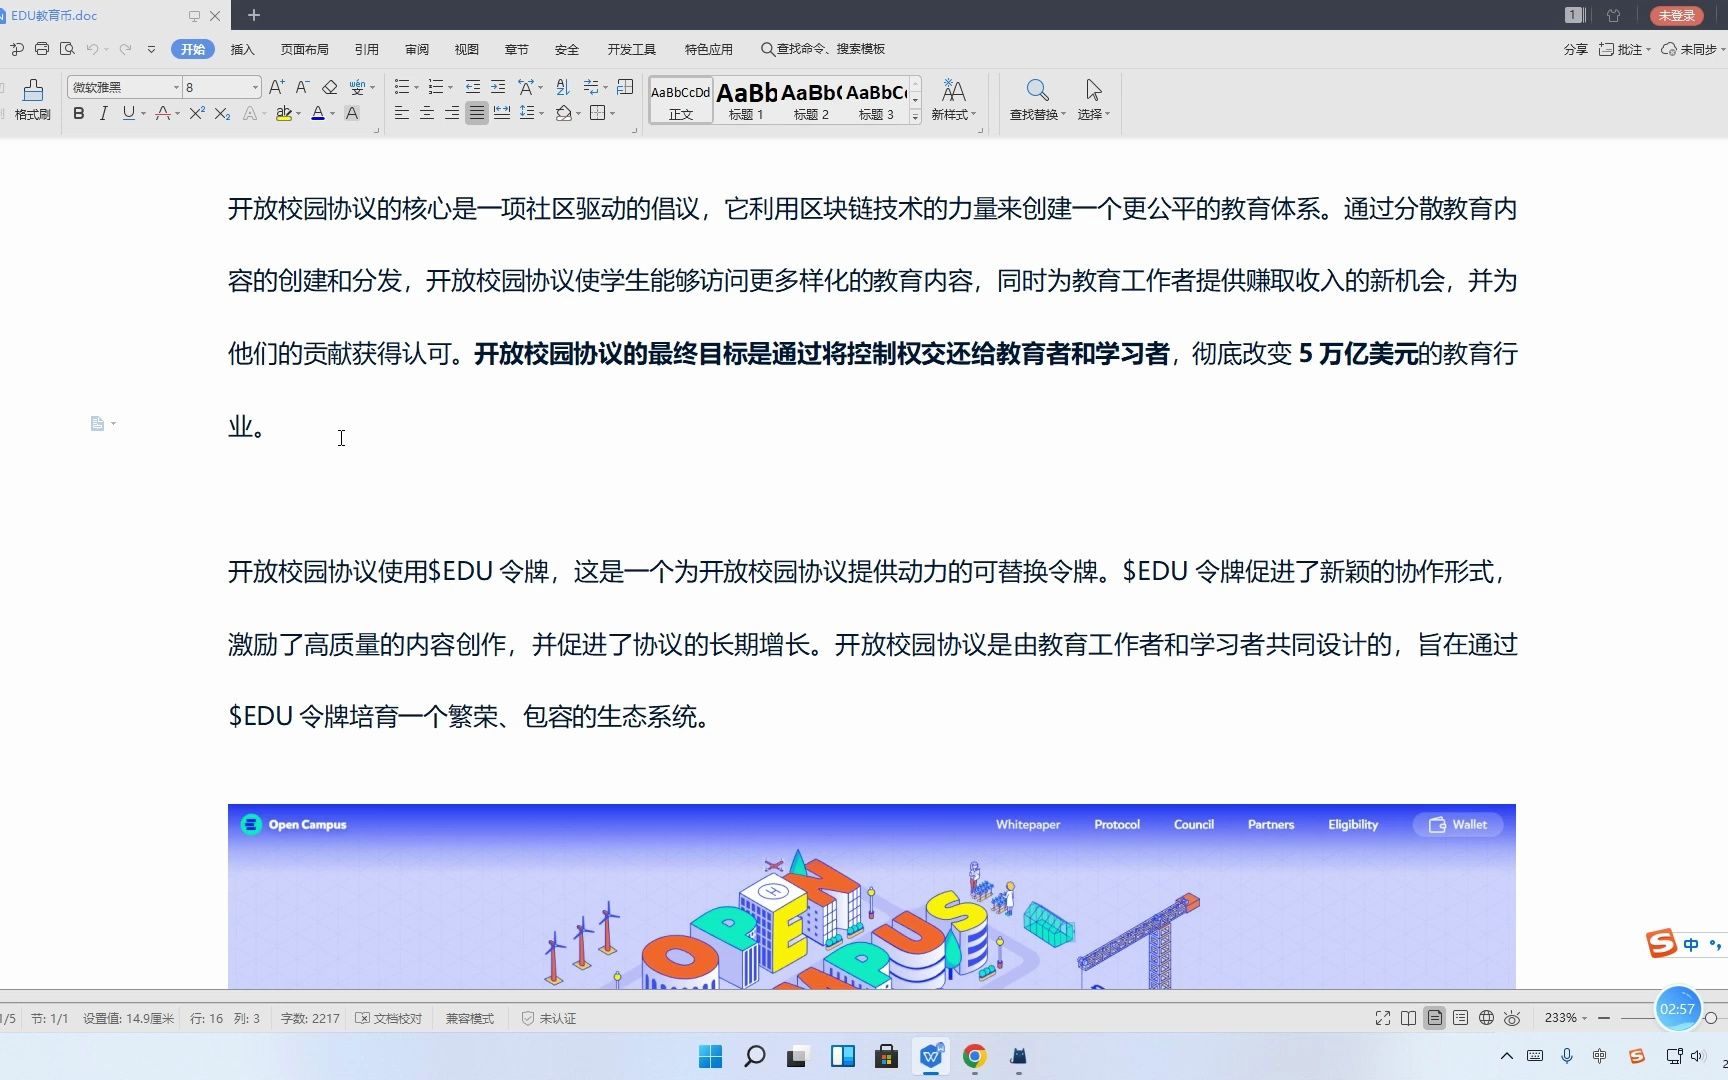Open Print Preview from quick access toolbar
The height and width of the screenshot is (1080, 1728).
[x=67, y=49]
